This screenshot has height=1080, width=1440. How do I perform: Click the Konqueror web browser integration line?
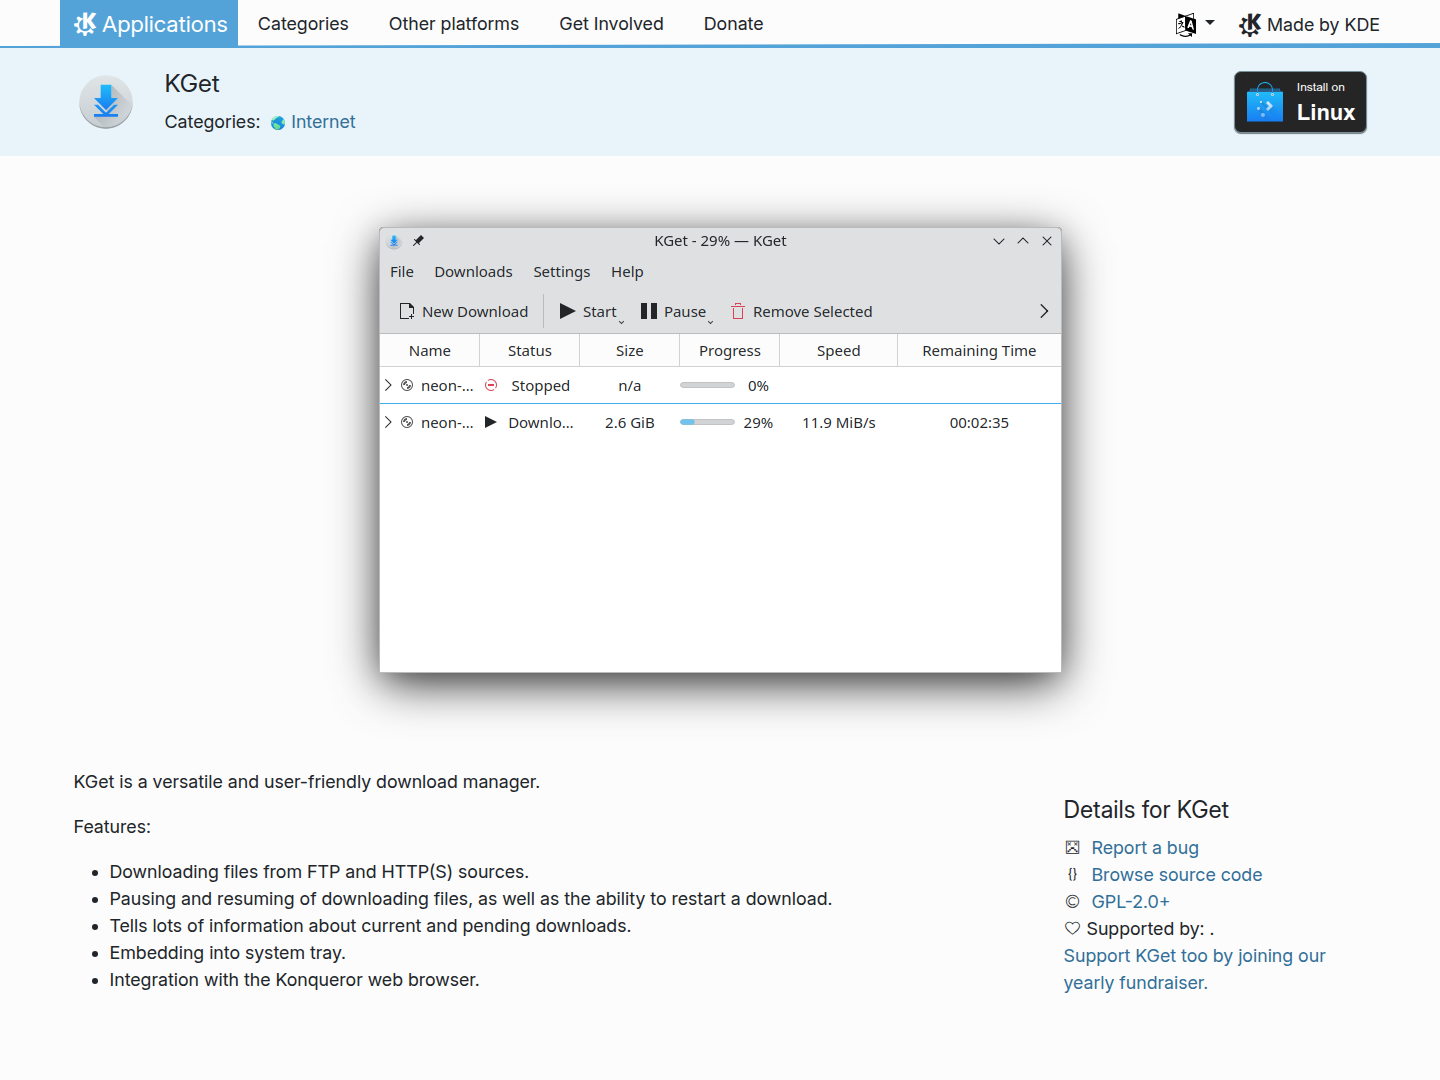[295, 980]
